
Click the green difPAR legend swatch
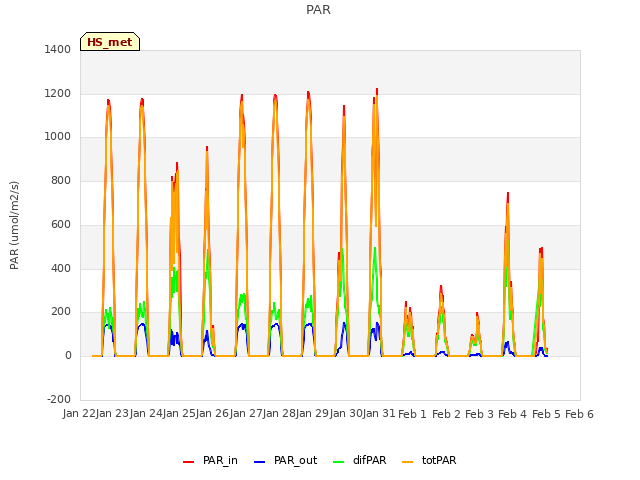339,462
